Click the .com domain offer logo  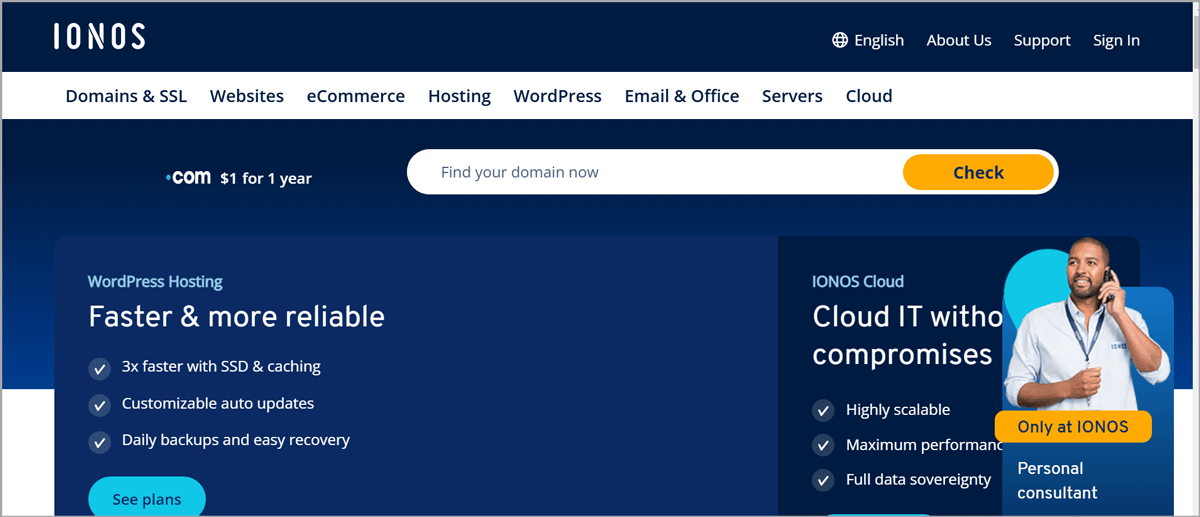[188, 178]
